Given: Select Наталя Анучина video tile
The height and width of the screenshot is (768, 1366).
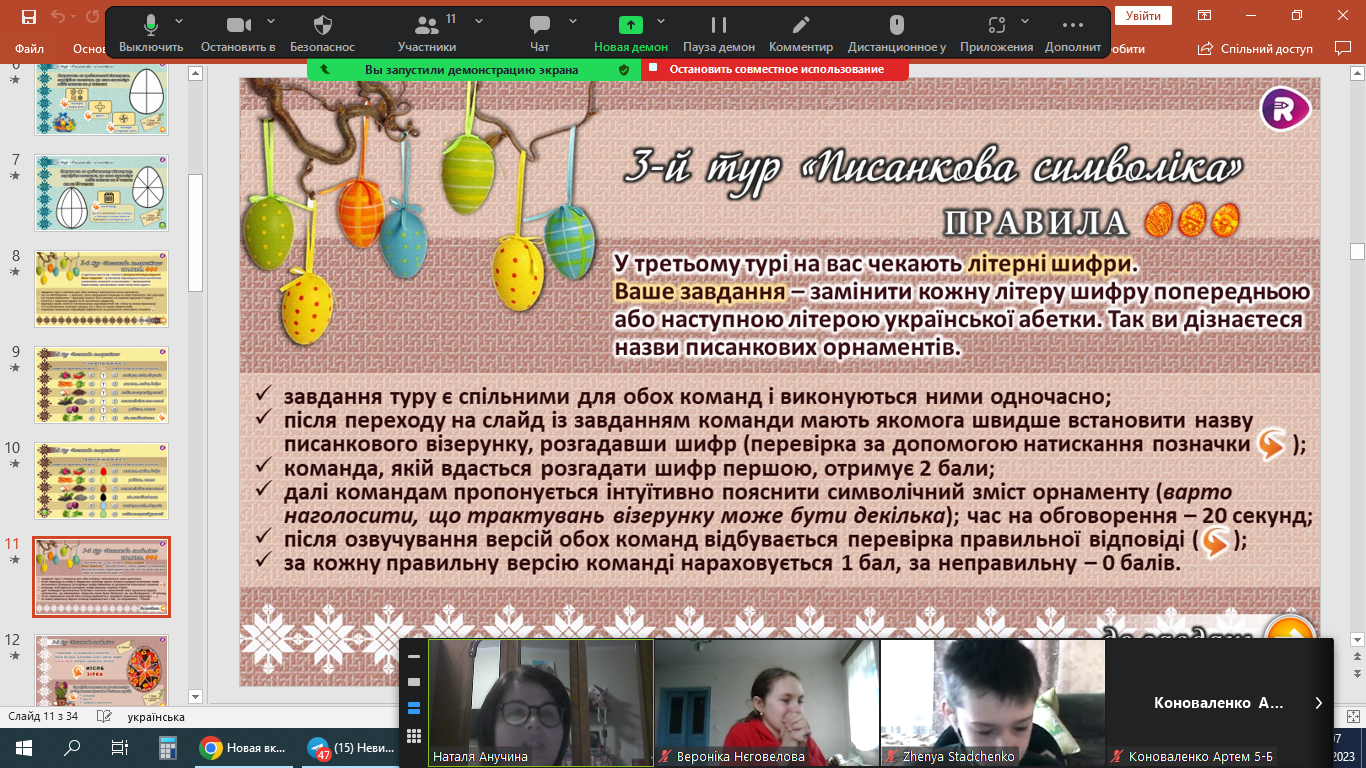Looking at the screenshot, I should (x=541, y=703).
